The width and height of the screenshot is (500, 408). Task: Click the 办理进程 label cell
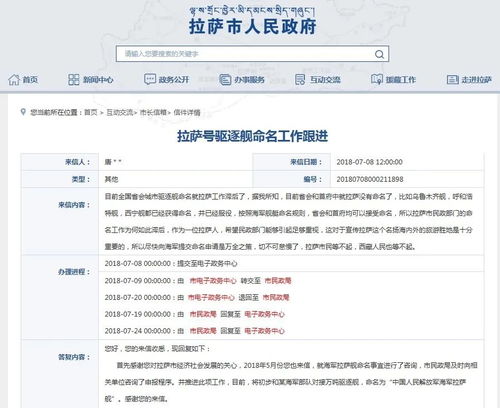[x=60, y=297]
